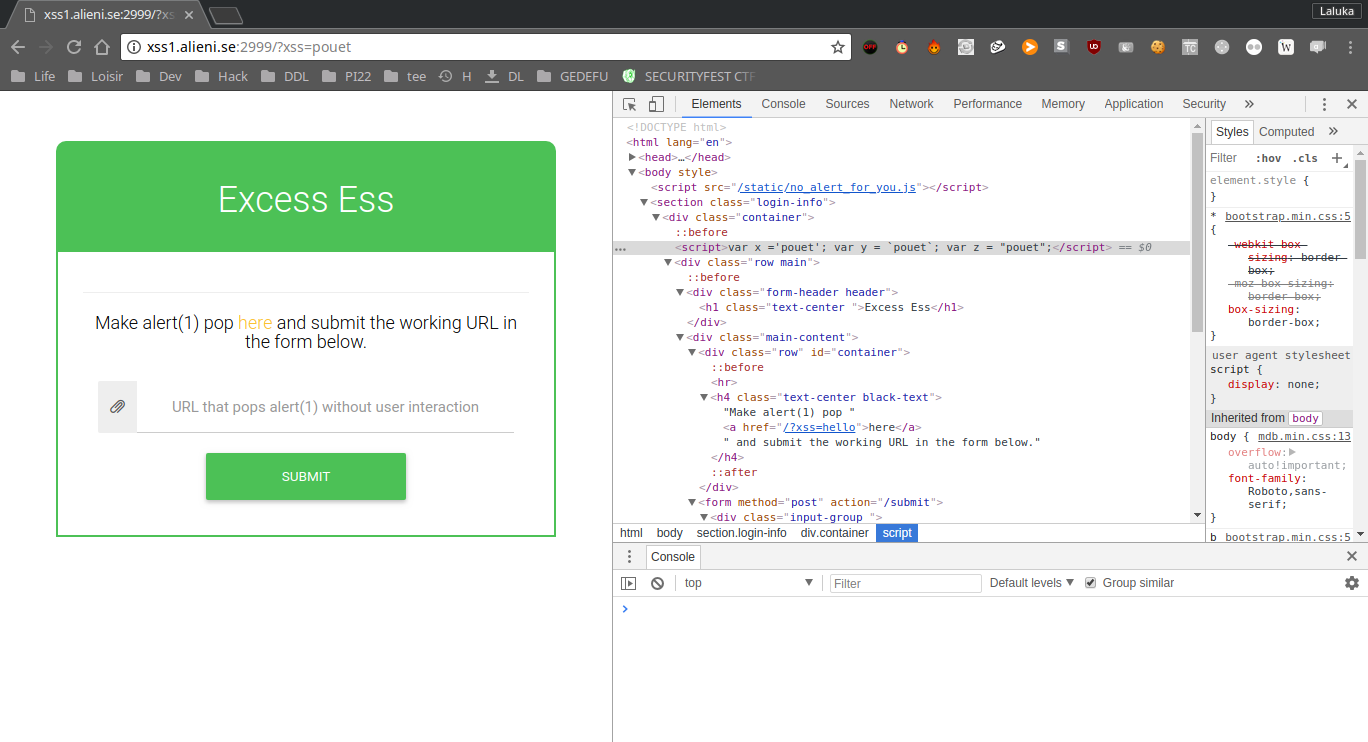This screenshot has width=1368, height=742.
Task: Collapse the form method post node
Action: (692, 502)
